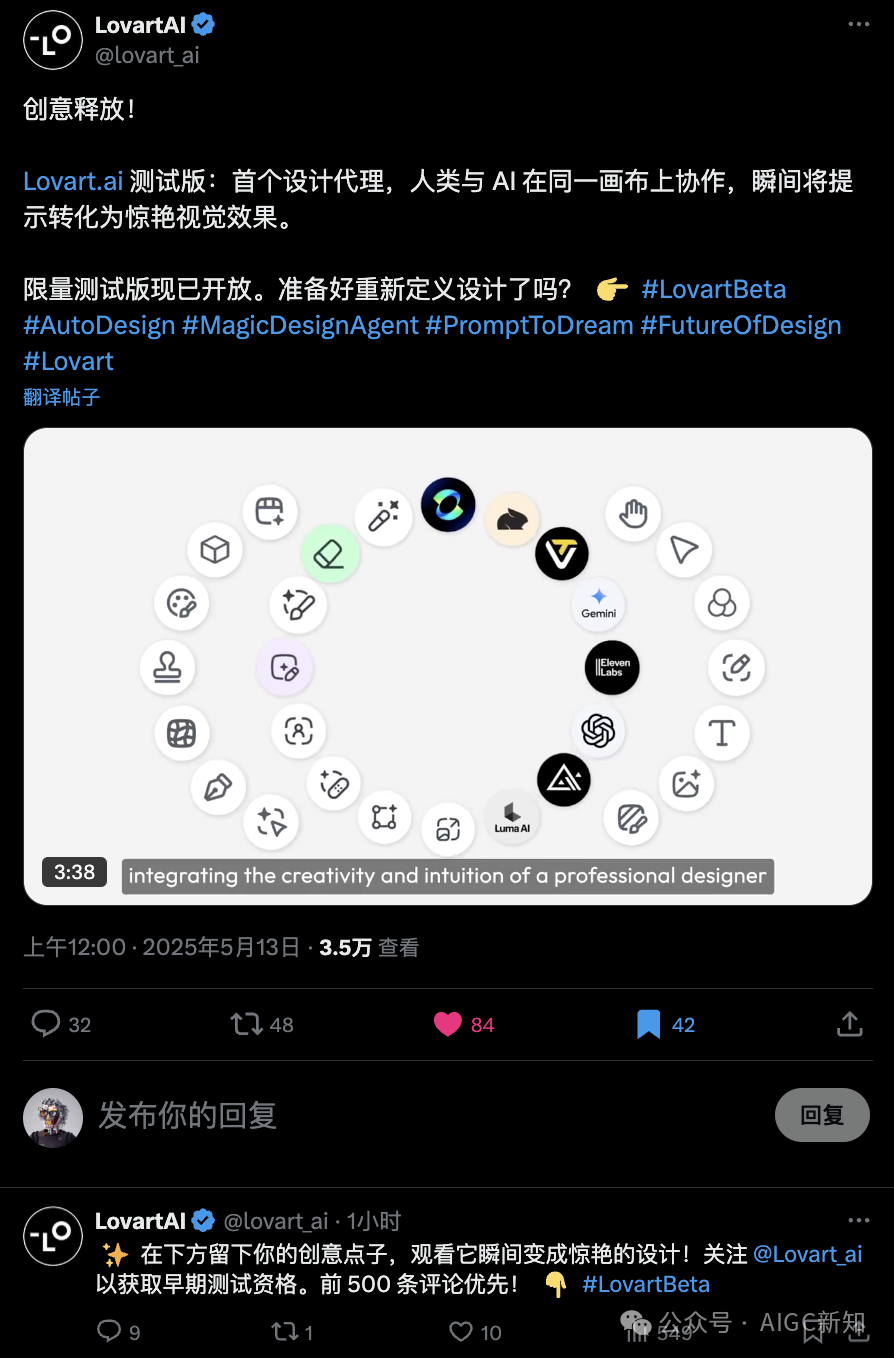
Task: Open the repost menu showing 48
Action: pos(246,1024)
